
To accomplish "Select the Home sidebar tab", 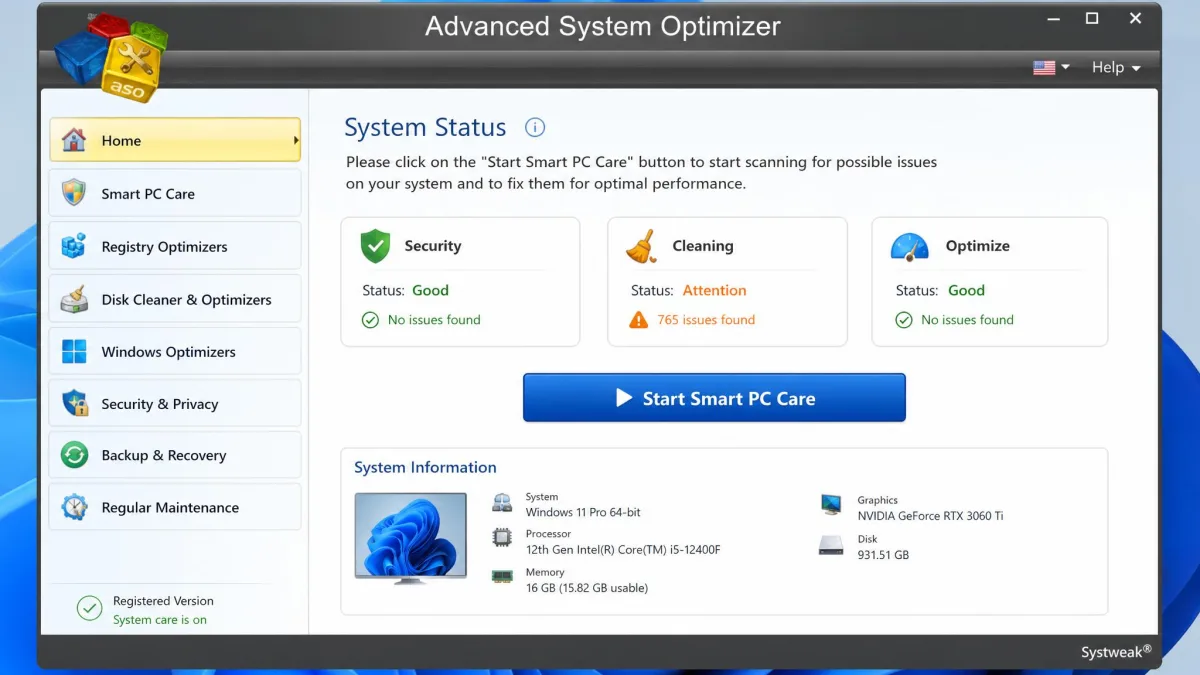I will tap(175, 140).
